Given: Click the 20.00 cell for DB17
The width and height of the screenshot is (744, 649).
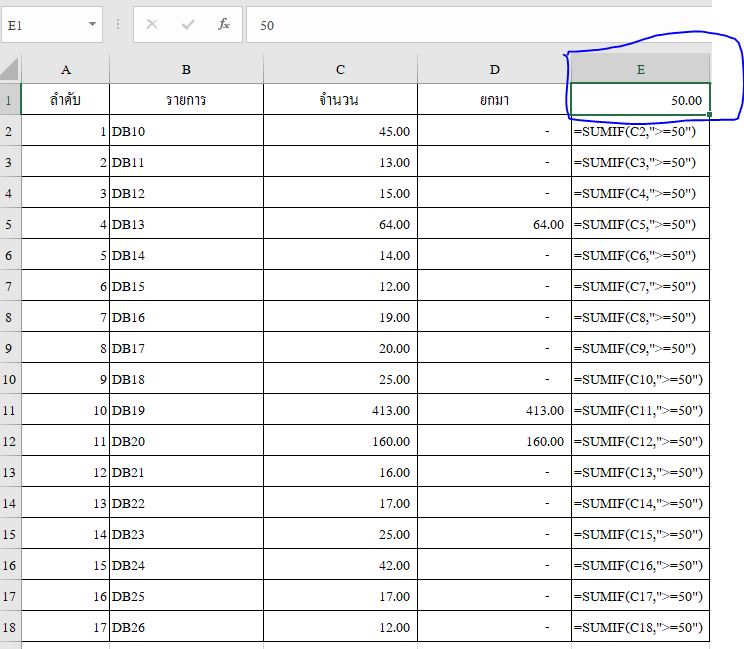Looking at the screenshot, I should coord(340,348).
